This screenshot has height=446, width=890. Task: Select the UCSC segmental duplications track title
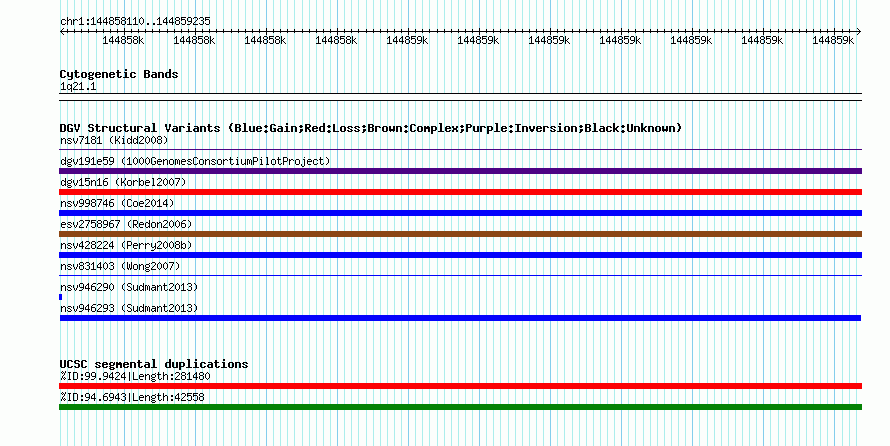pyautogui.click(x=154, y=364)
